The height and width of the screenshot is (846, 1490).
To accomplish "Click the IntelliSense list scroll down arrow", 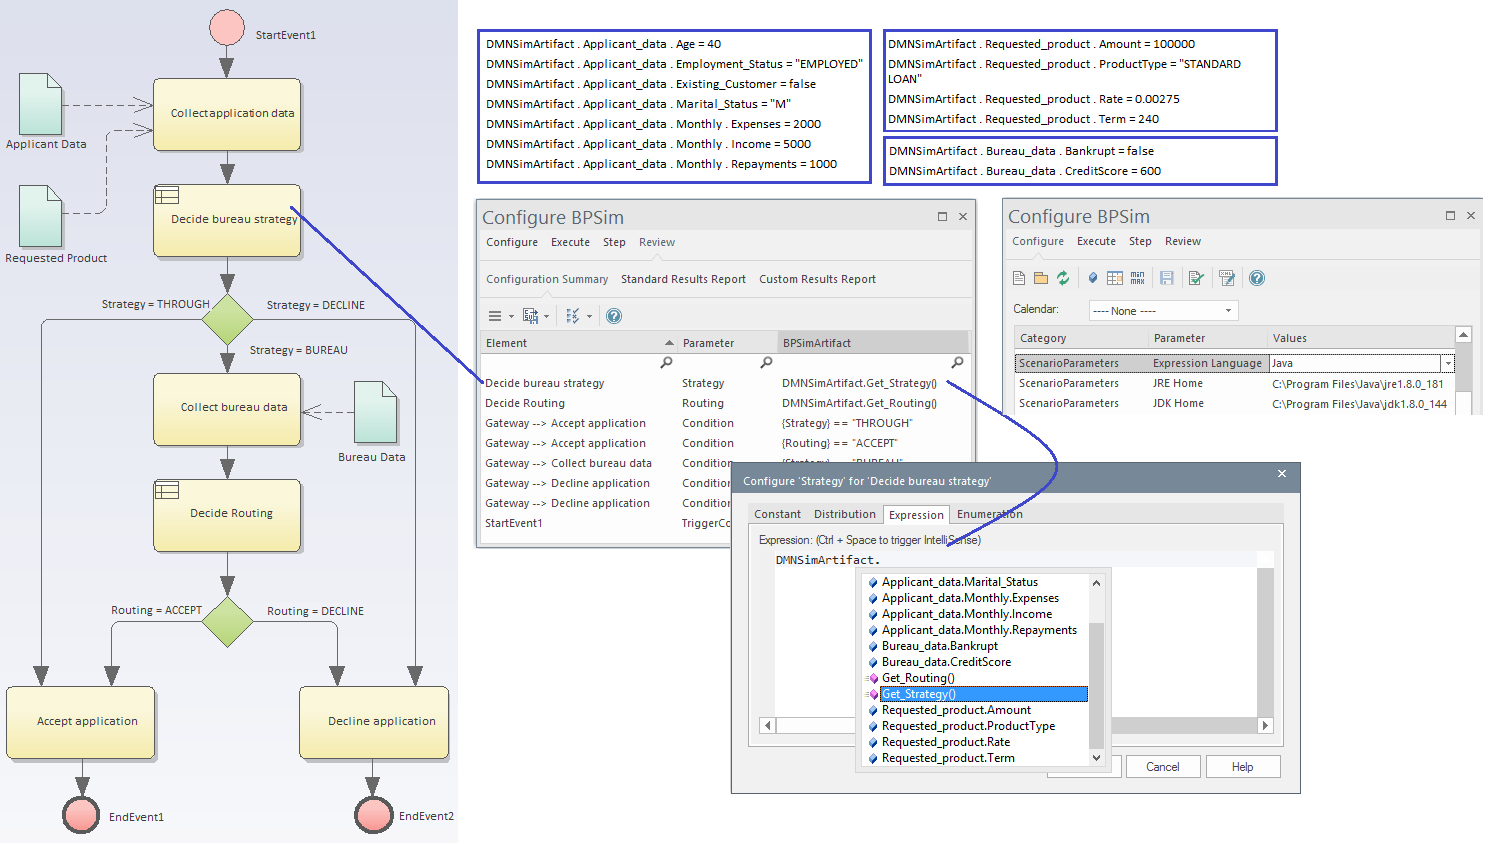I will pyautogui.click(x=1096, y=758).
